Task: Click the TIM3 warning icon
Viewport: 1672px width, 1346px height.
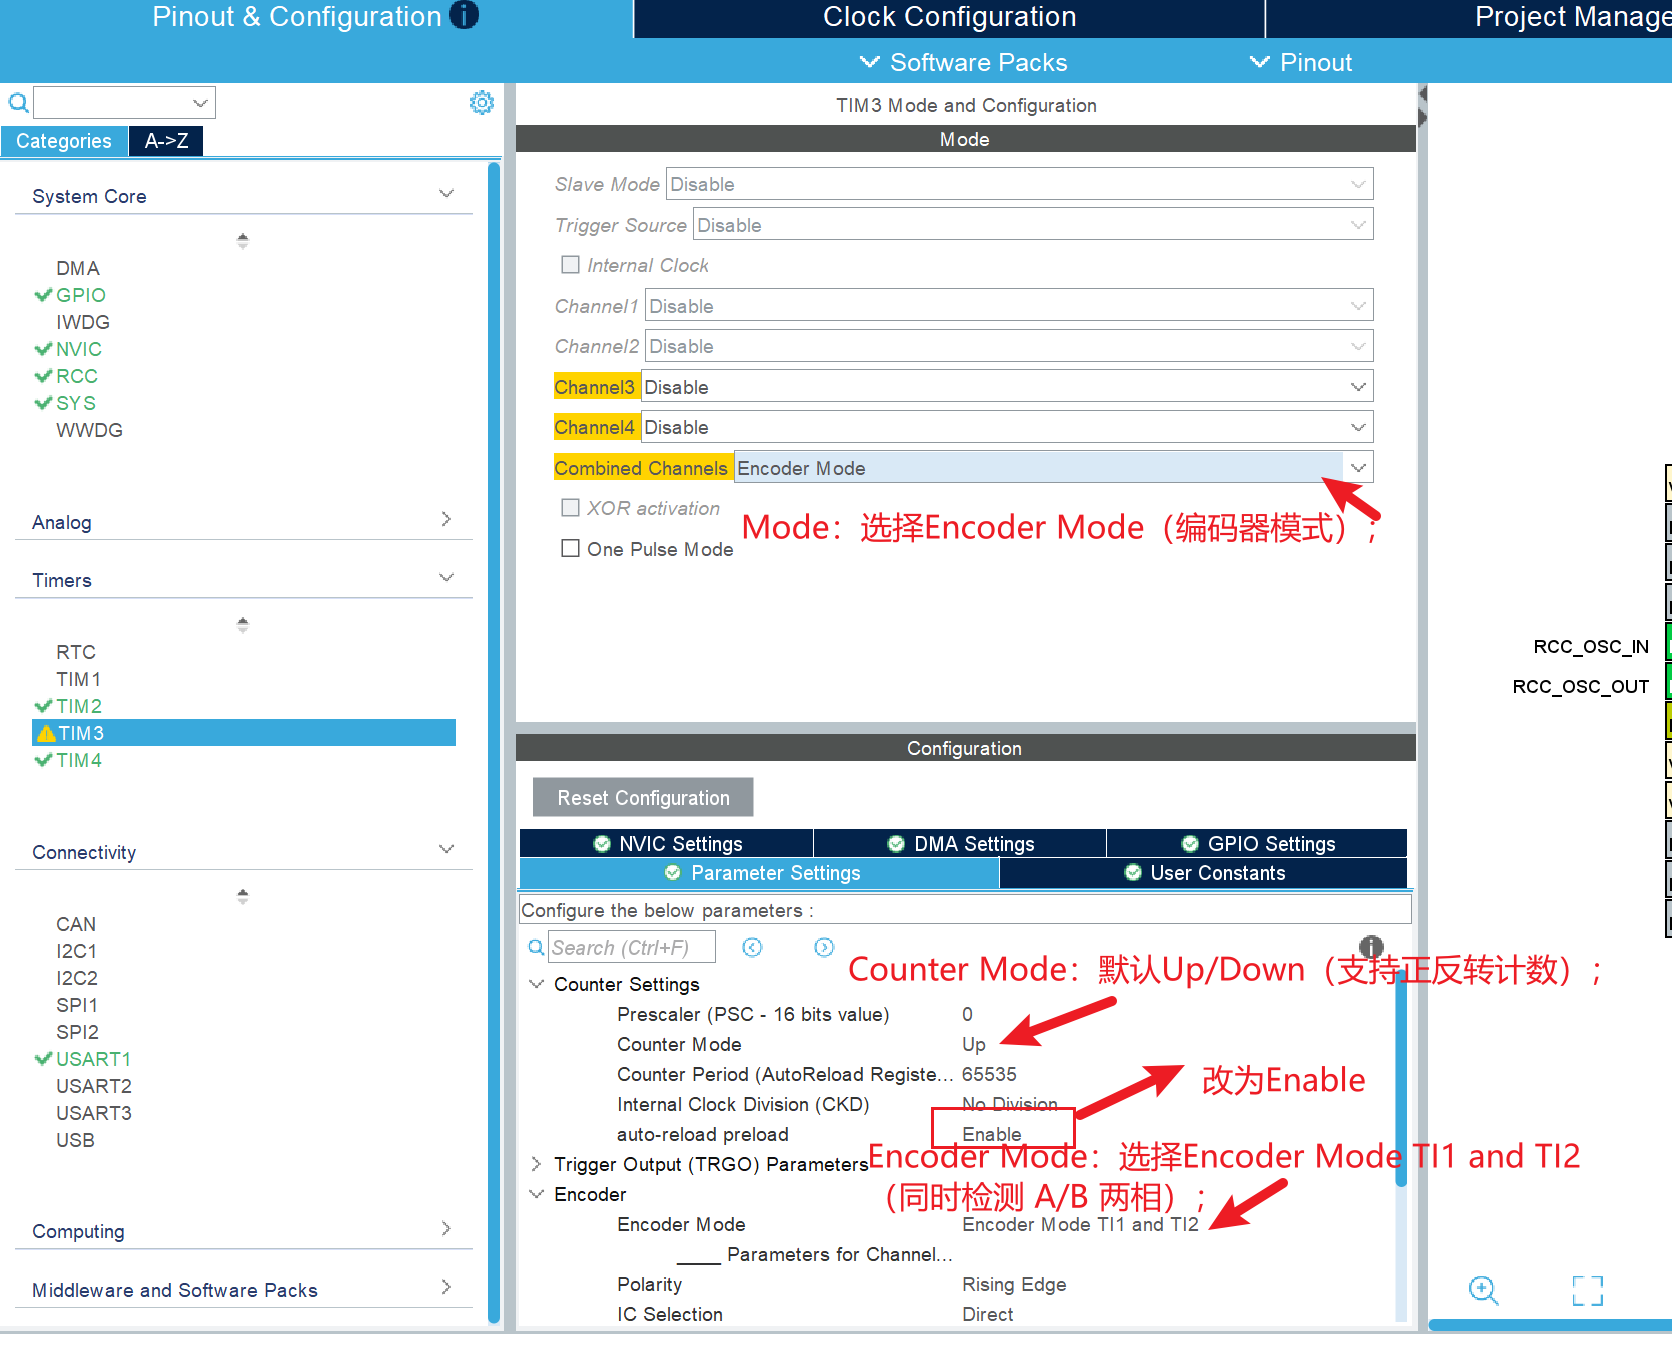Action: [x=45, y=733]
